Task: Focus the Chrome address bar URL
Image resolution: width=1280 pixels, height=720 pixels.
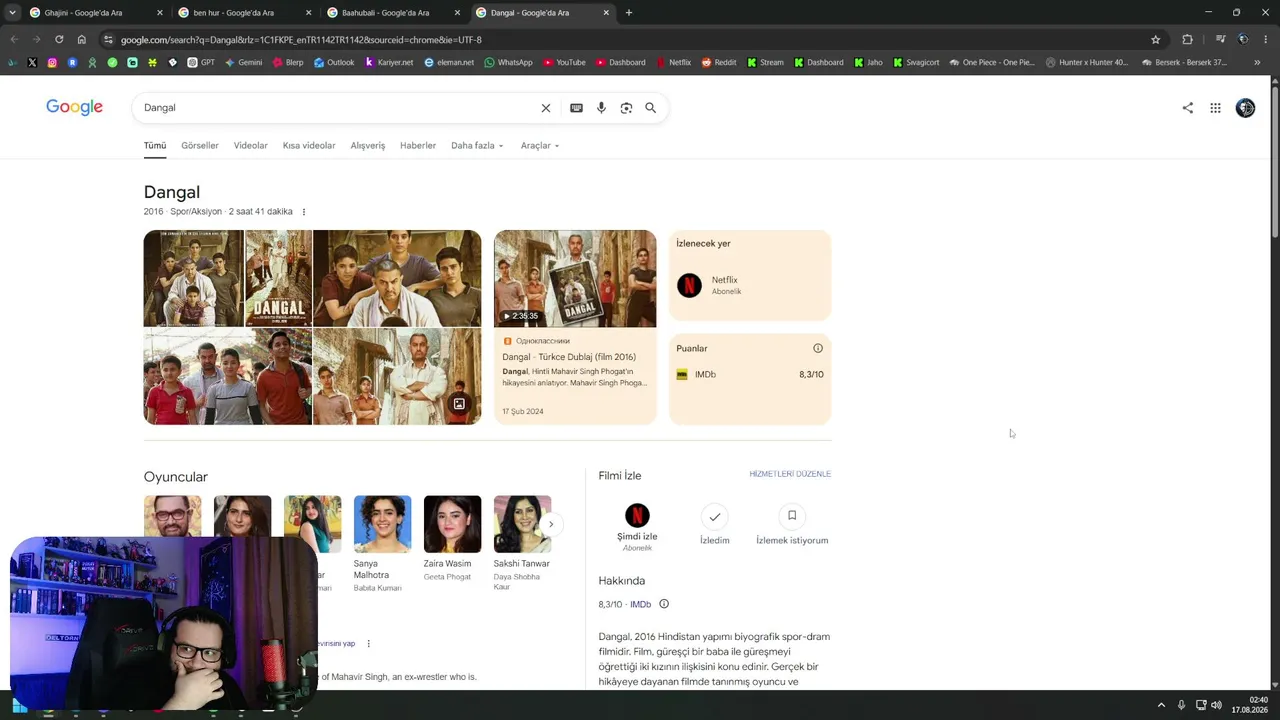Action: (630, 40)
